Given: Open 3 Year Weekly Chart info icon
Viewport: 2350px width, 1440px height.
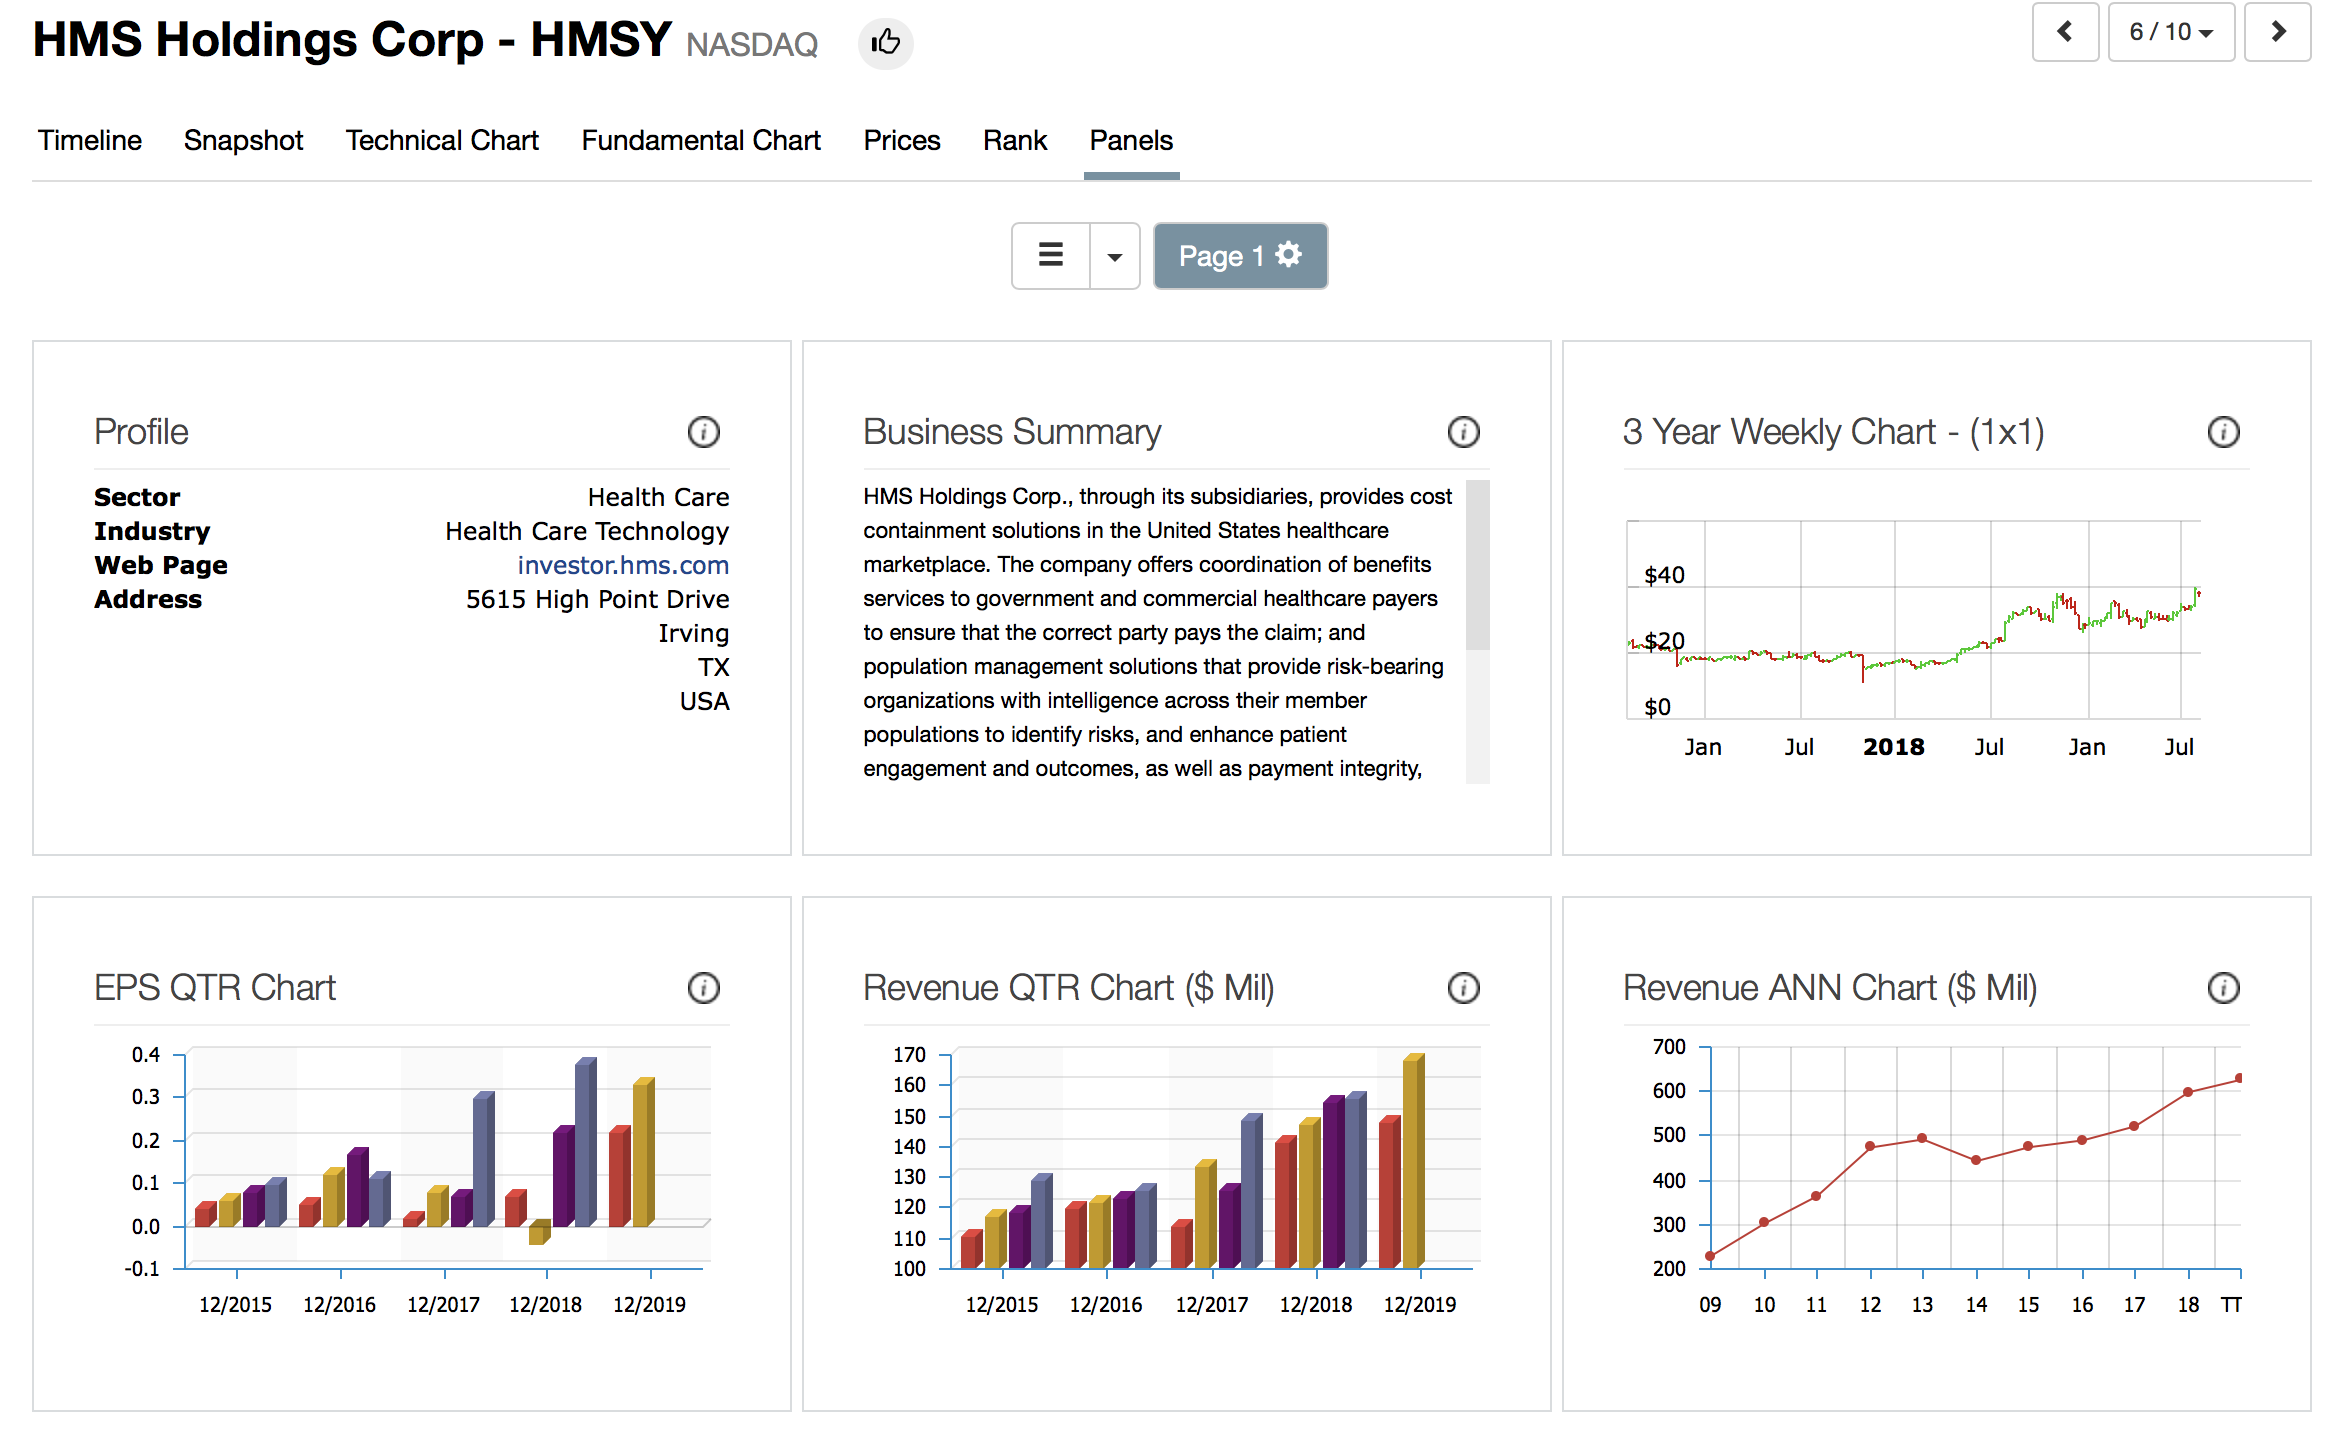Looking at the screenshot, I should click(2223, 432).
